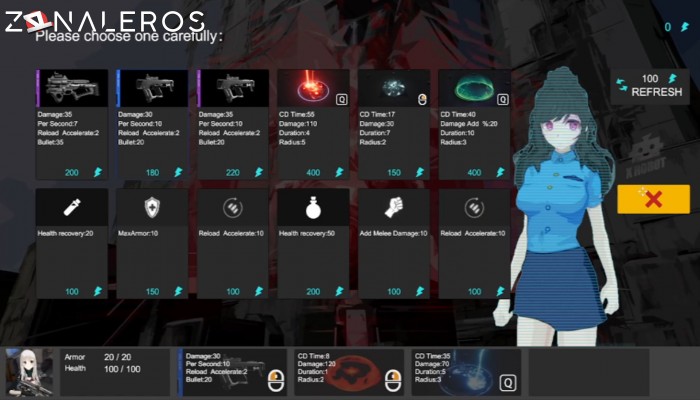
Task: Close the shop with the yellow X button
Action: [x=653, y=199]
